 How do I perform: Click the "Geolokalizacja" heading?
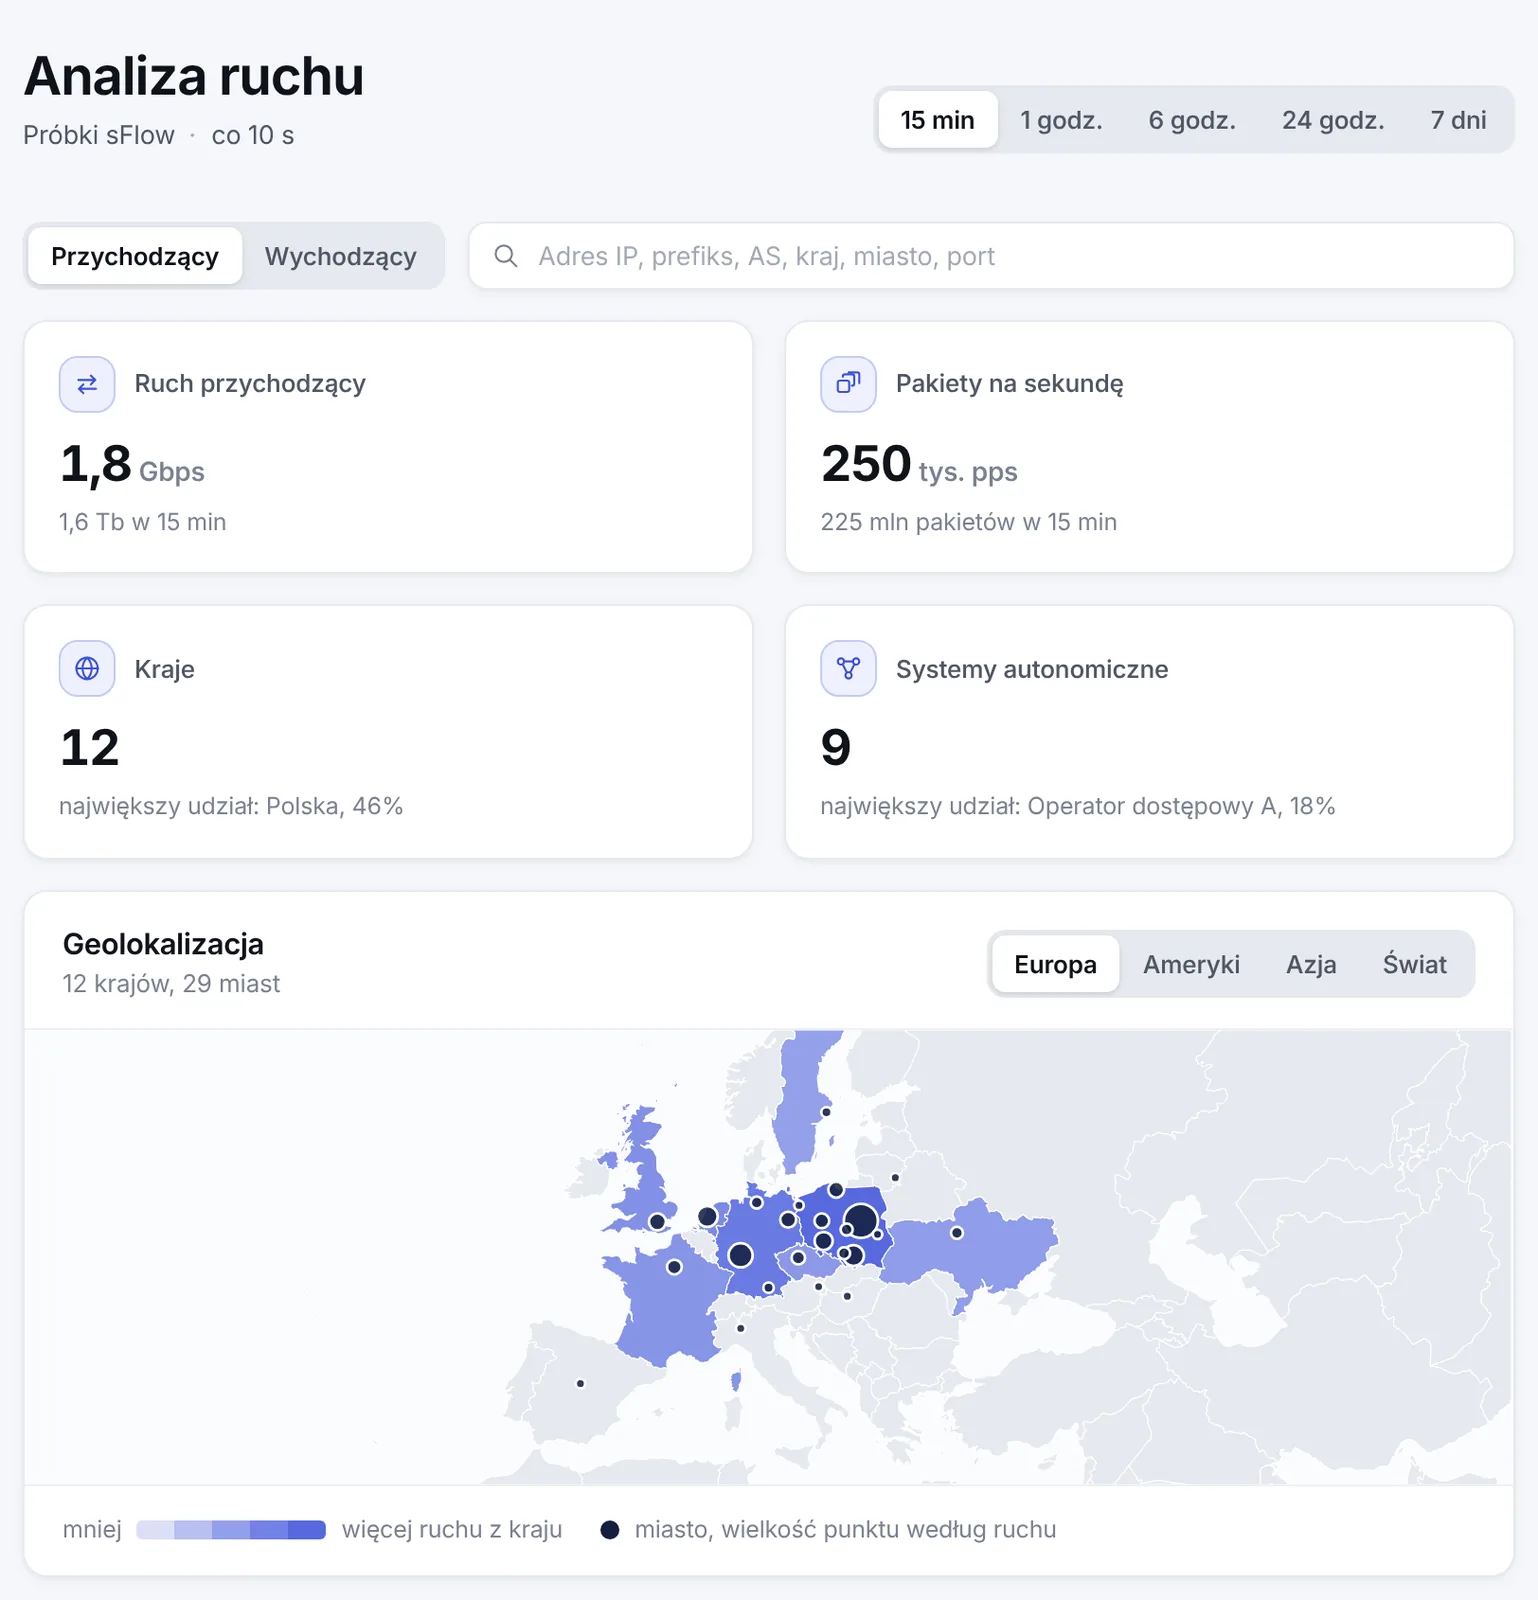tap(163, 944)
